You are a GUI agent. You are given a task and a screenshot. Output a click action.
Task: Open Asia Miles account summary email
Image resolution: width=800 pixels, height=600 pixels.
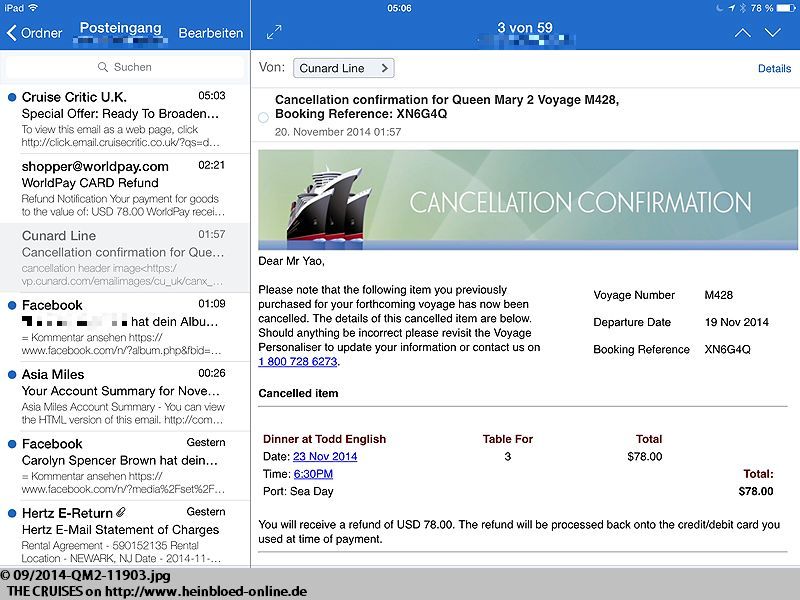coord(125,396)
